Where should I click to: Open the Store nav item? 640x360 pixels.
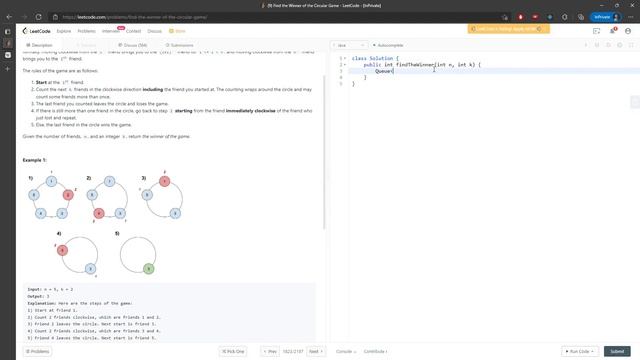coord(177,31)
